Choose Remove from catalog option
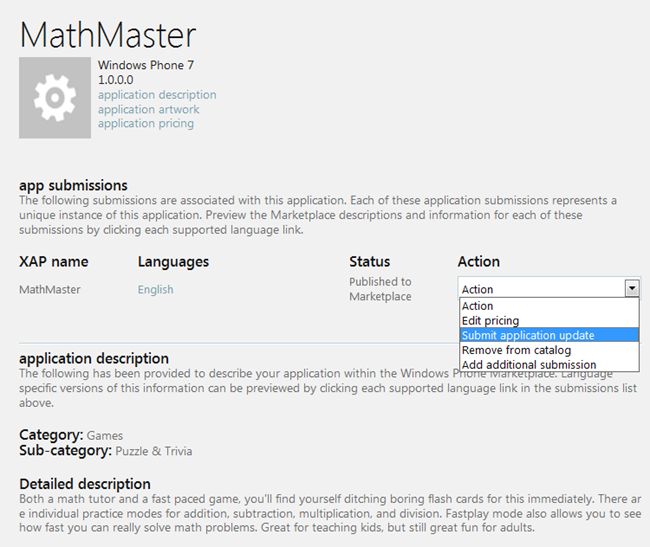The image size is (650, 547). (x=549, y=350)
